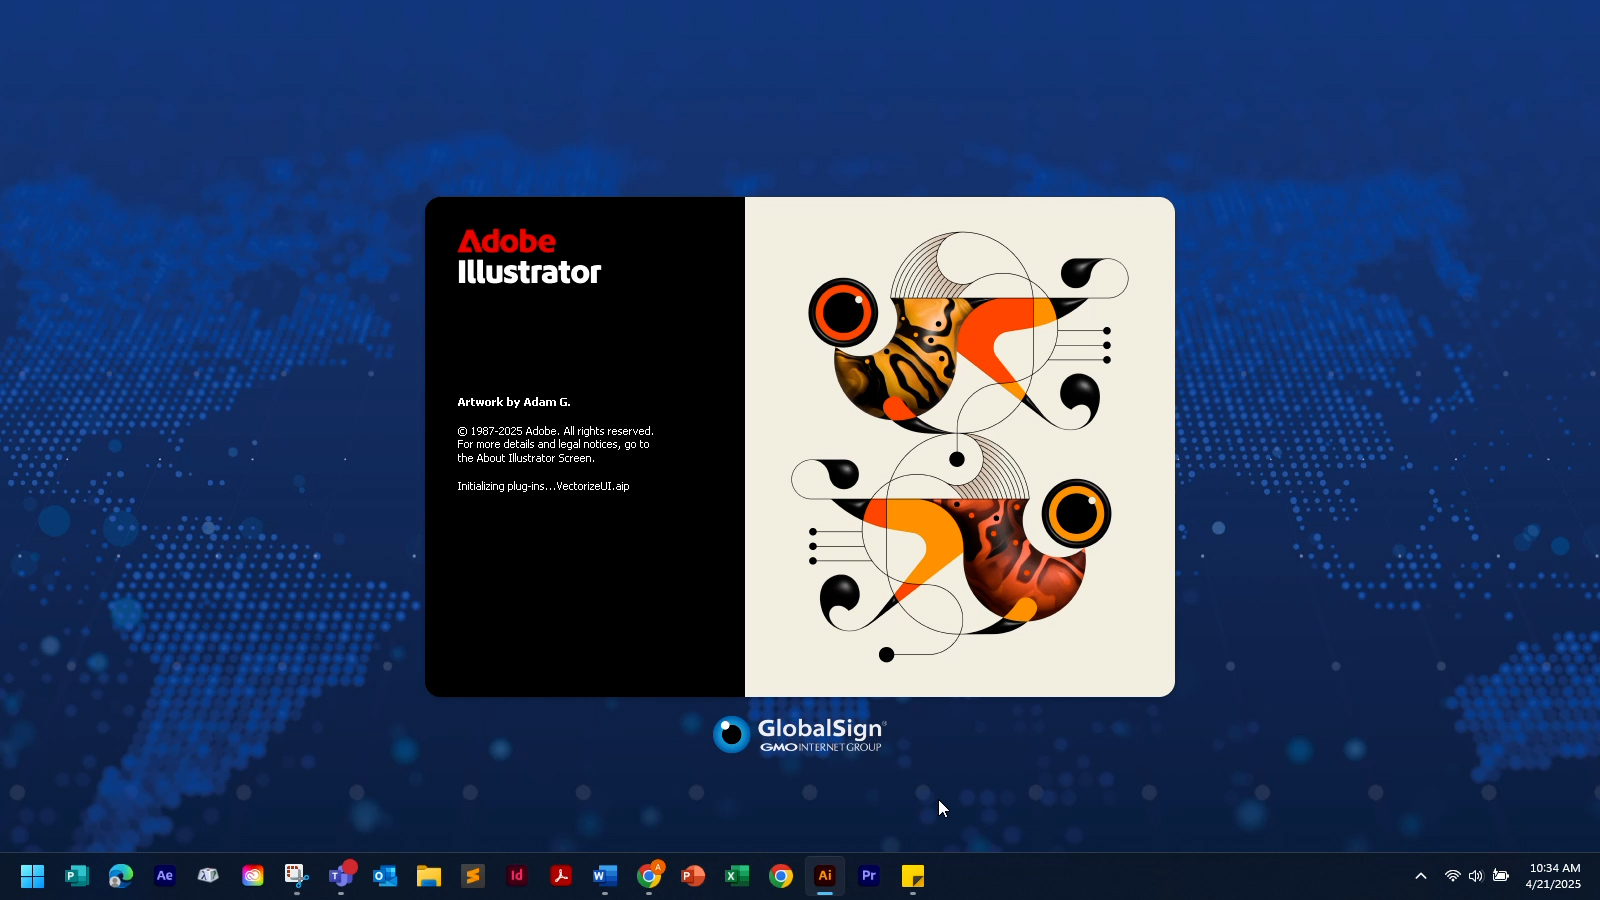
Task: Launch Sublime Text from the taskbar
Action: pyautogui.click(x=472, y=876)
